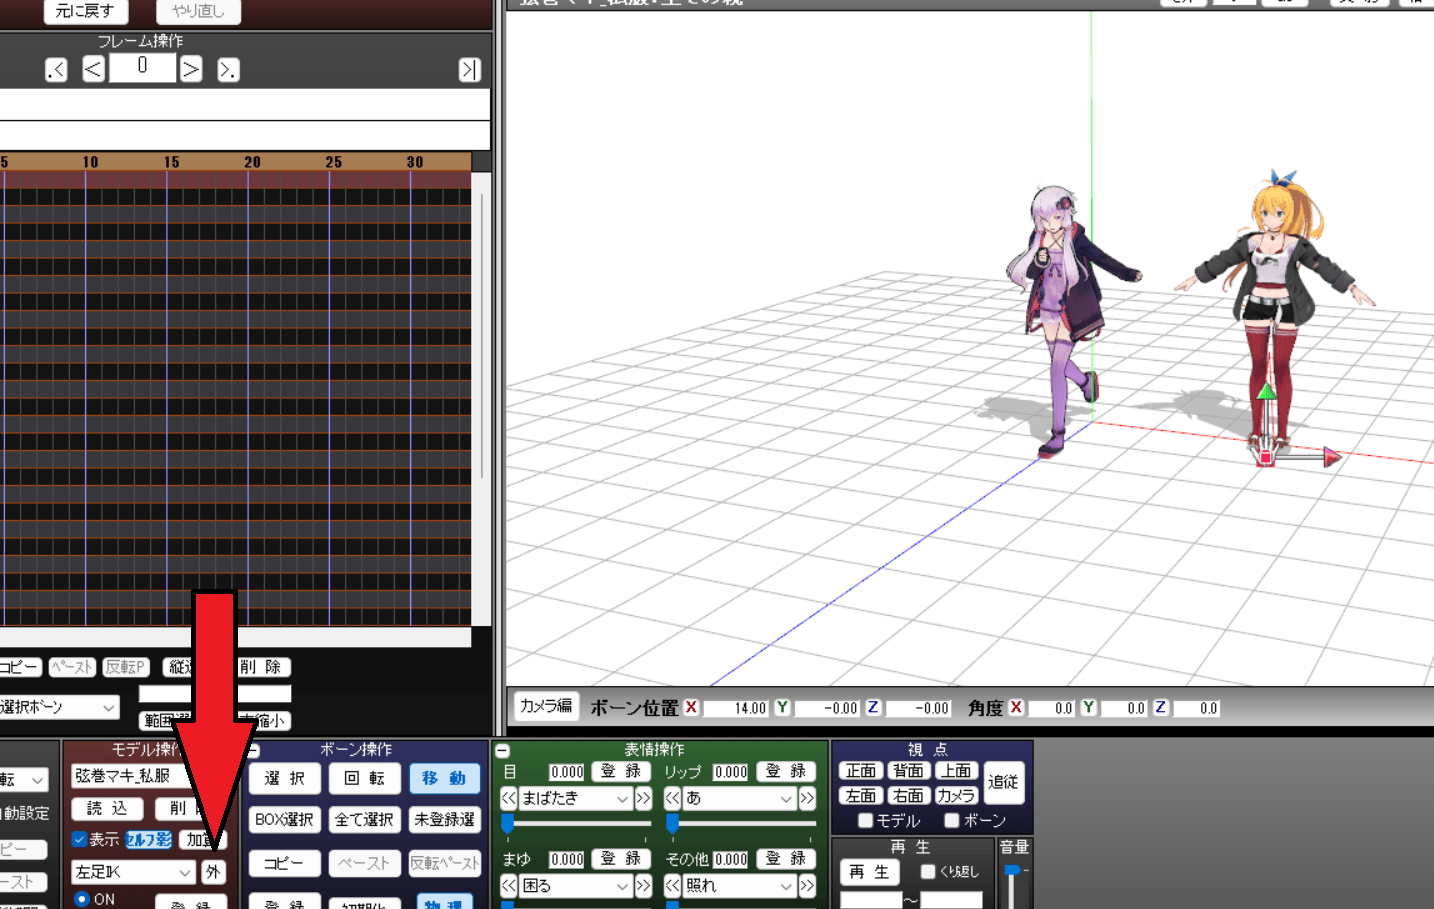
Task: Step forward one frame with '>' button
Action: point(191,69)
